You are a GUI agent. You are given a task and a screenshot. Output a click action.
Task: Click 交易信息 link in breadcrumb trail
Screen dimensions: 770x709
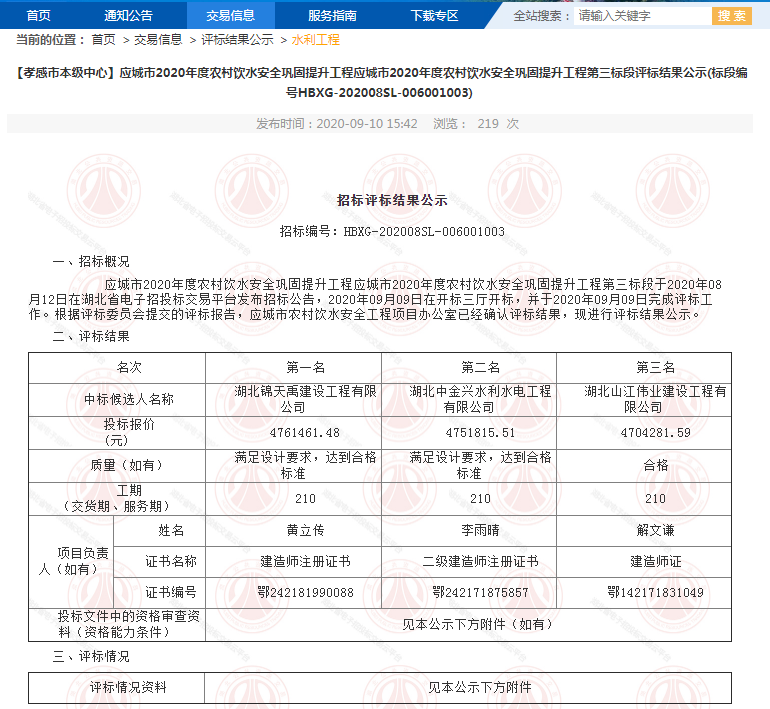(x=158, y=40)
